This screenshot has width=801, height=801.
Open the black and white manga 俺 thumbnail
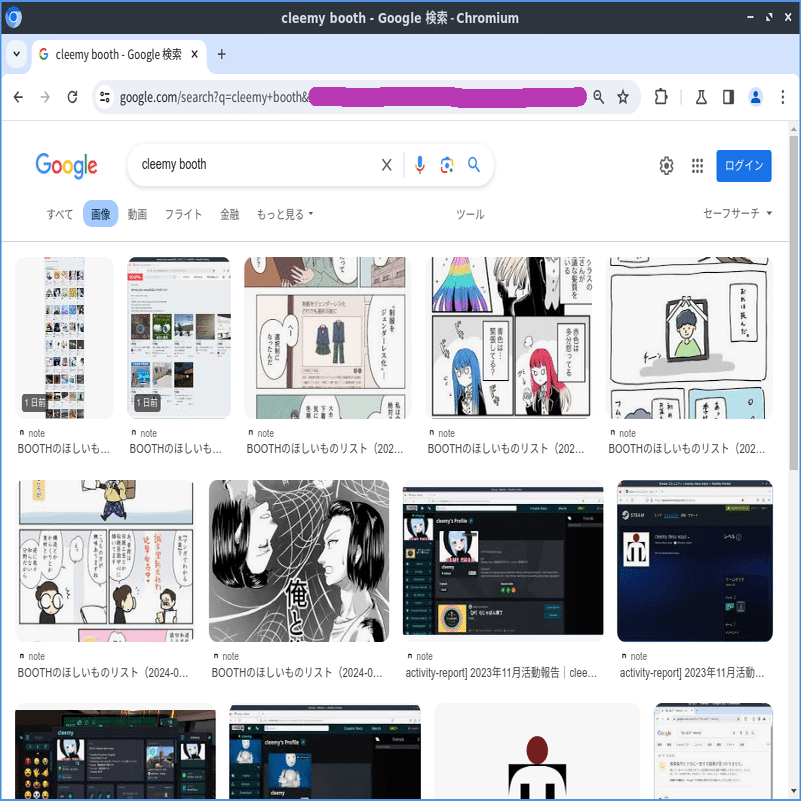point(299,560)
